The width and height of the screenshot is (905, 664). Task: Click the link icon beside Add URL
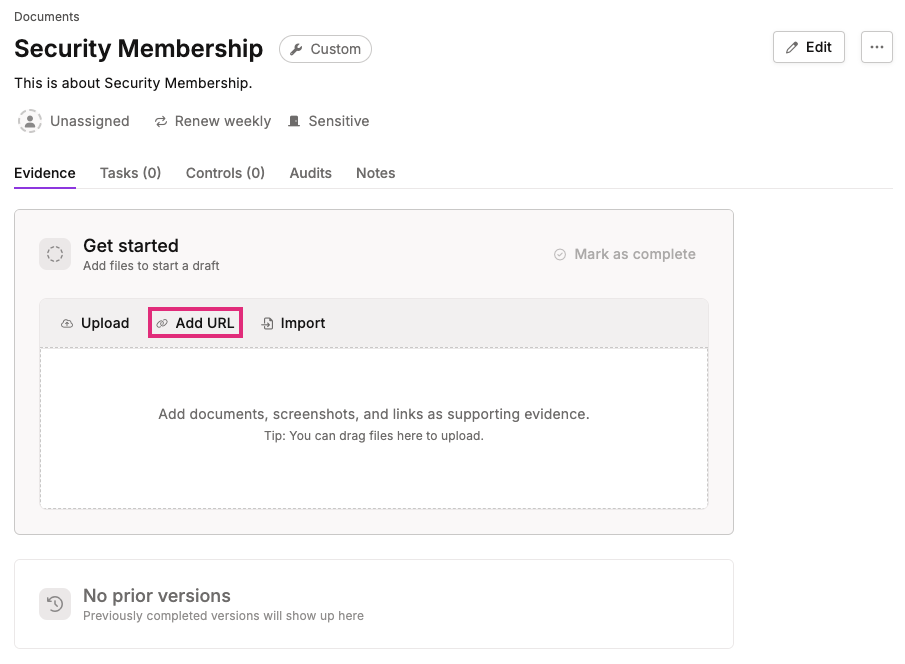[x=162, y=323]
